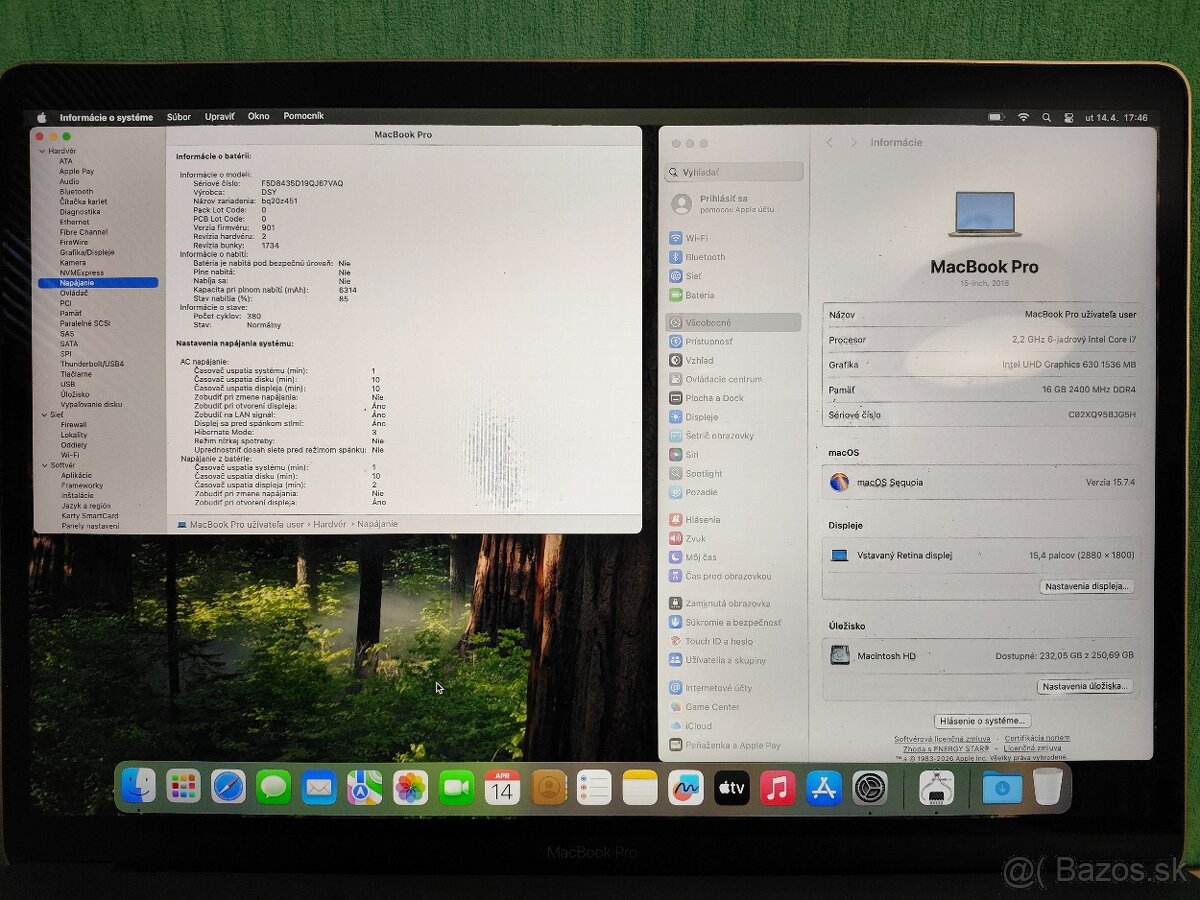Open the Music app from the Dock
Screen dimensions: 1200x900
pyautogui.click(x=777, y=786)
